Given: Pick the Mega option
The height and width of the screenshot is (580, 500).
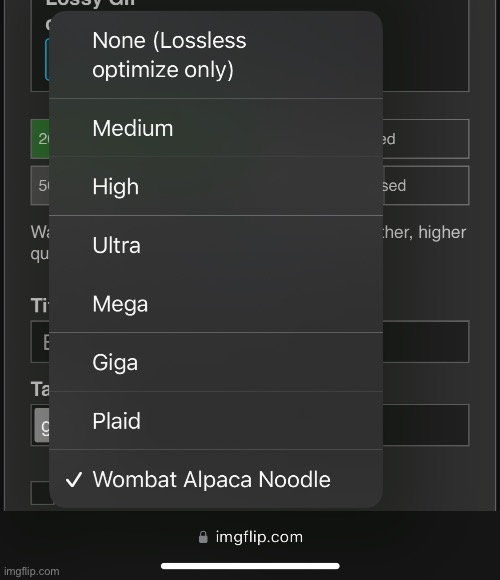Looking at the screenshot, I should 216,304.
